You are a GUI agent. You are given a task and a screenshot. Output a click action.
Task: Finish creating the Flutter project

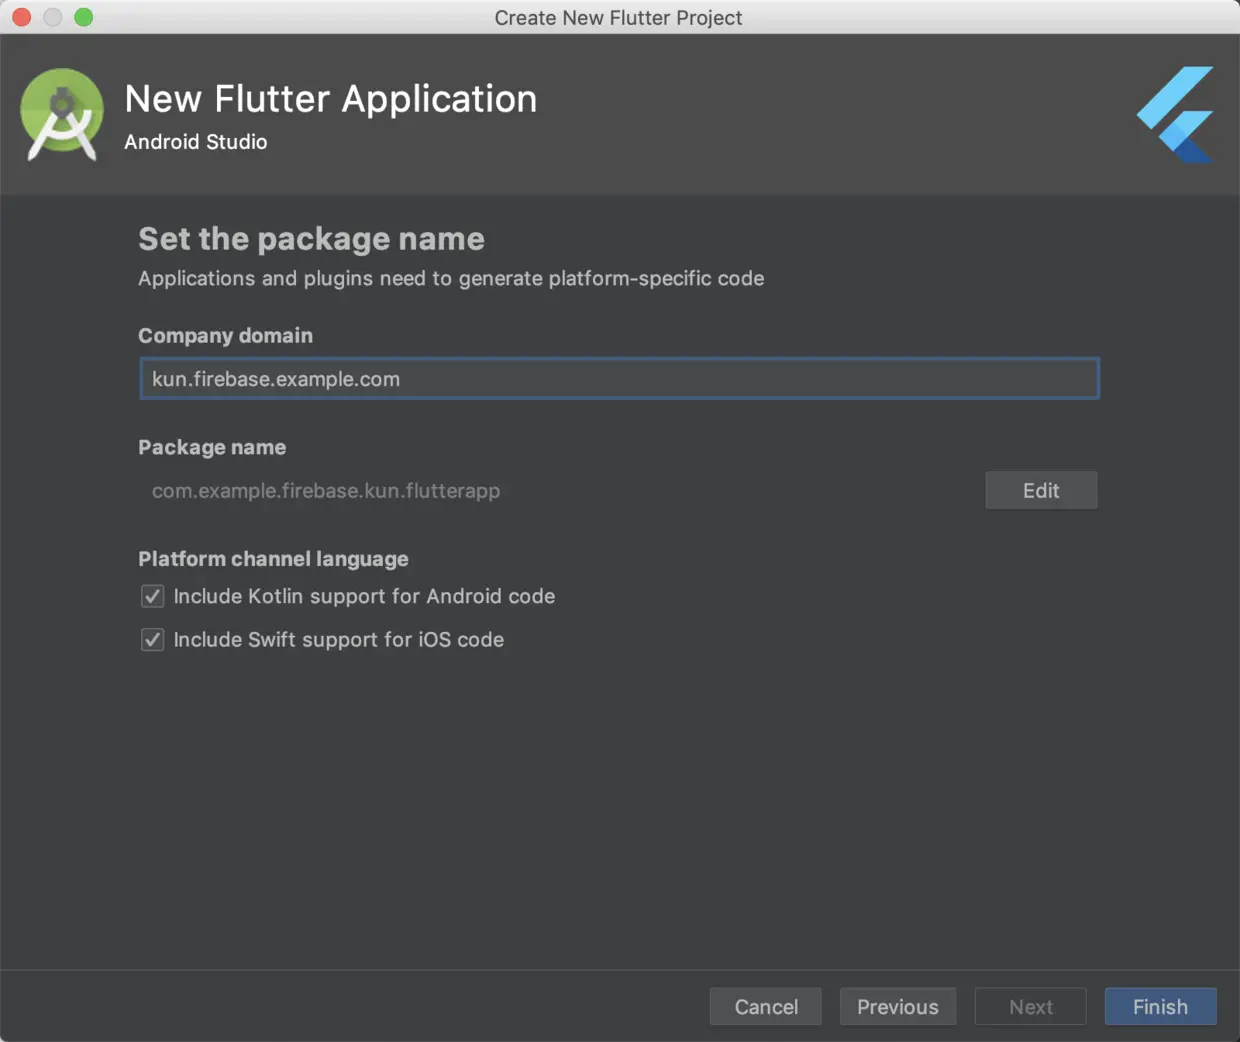pos(1160,1007)
